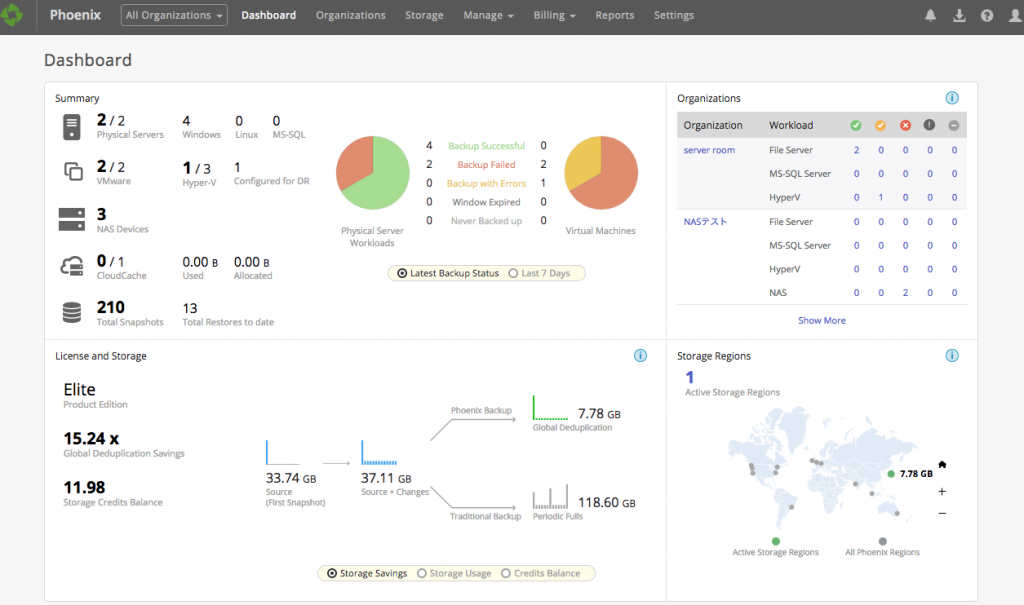
Task: Click the VMware virtual machines icon
Action: click(73, 171)
